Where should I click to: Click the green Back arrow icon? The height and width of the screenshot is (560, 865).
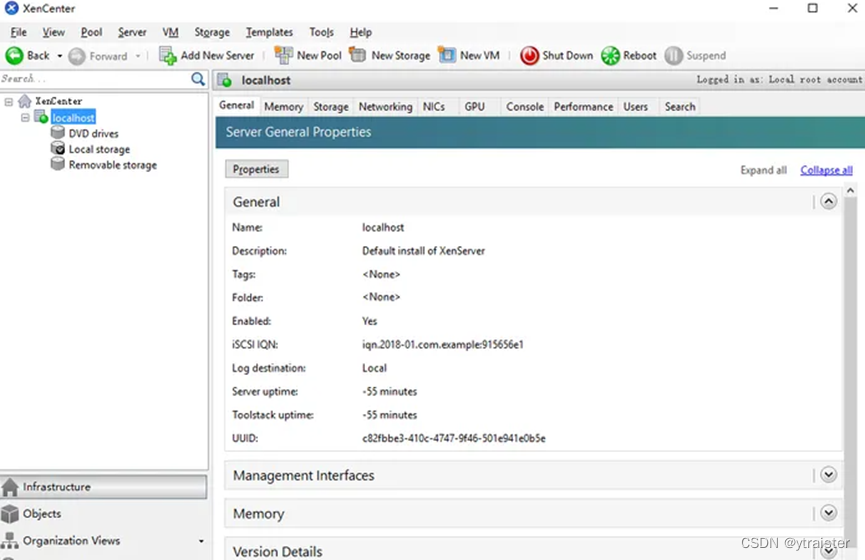pyautogui.click(x=14, y=55)
